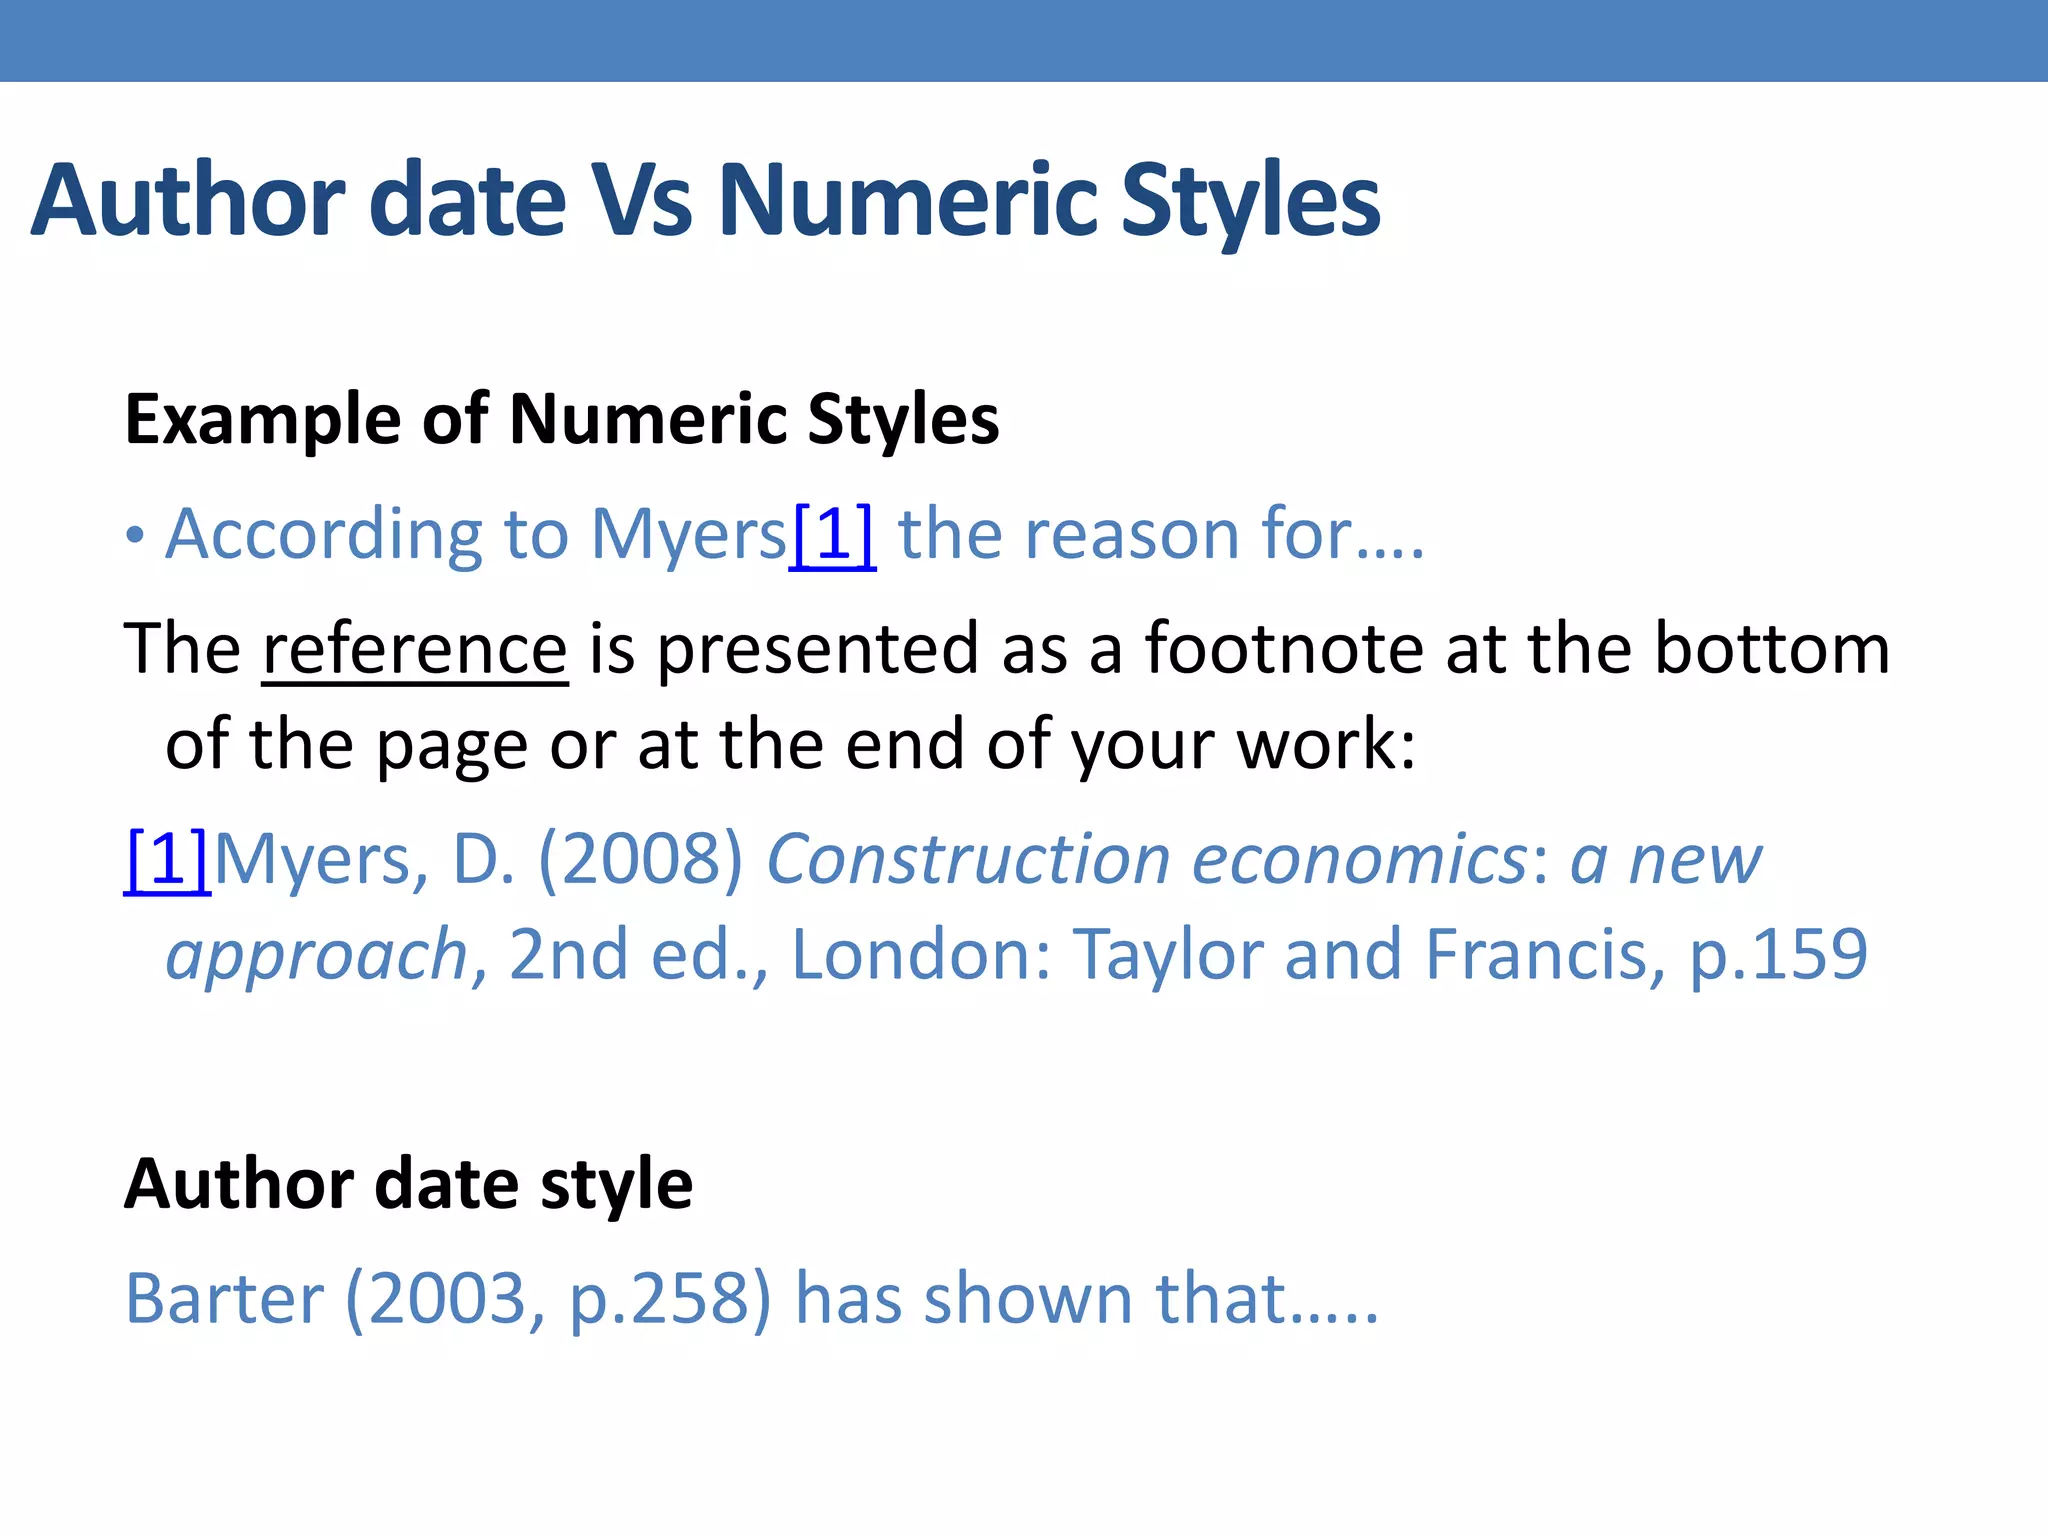Select the 'Barter (2003, p.258)' citation text
Image resolution: width=2048 pixels, height=1536 pixels.
pos(449,1300)
